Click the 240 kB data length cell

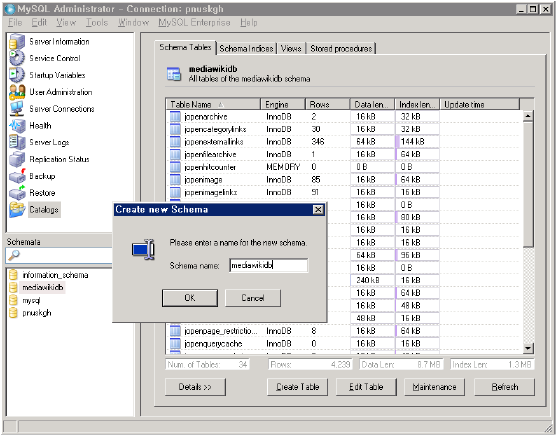coord(372,280)
